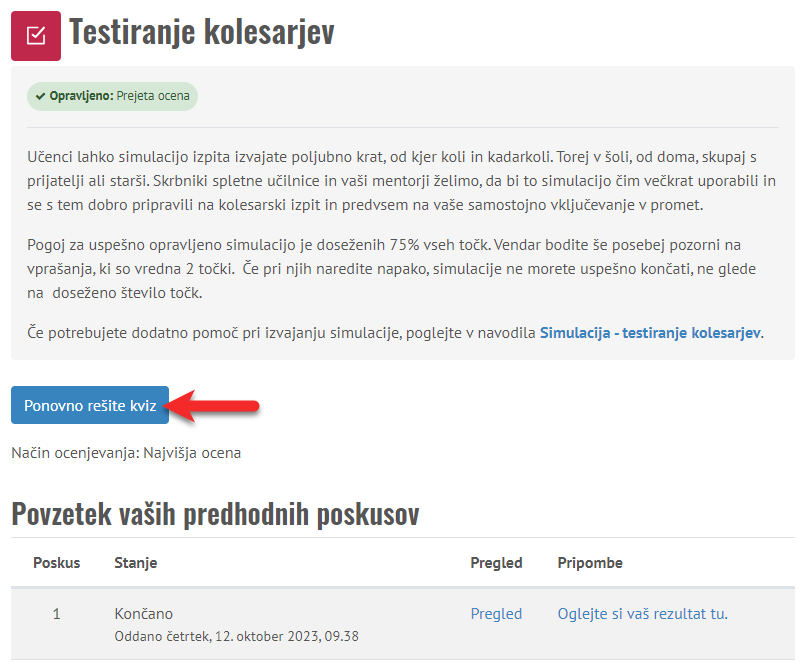Click the Način ocenjevanja: Najvišja ocena text
This screenshot has width=805, height=671.
click(126, 453)
